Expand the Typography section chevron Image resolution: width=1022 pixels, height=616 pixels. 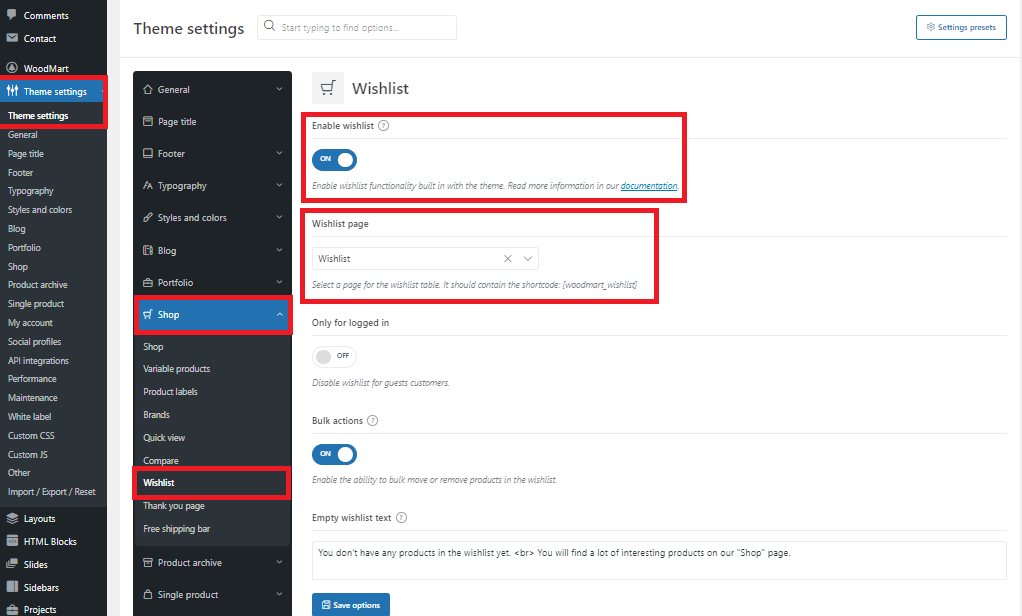point(280,185)
